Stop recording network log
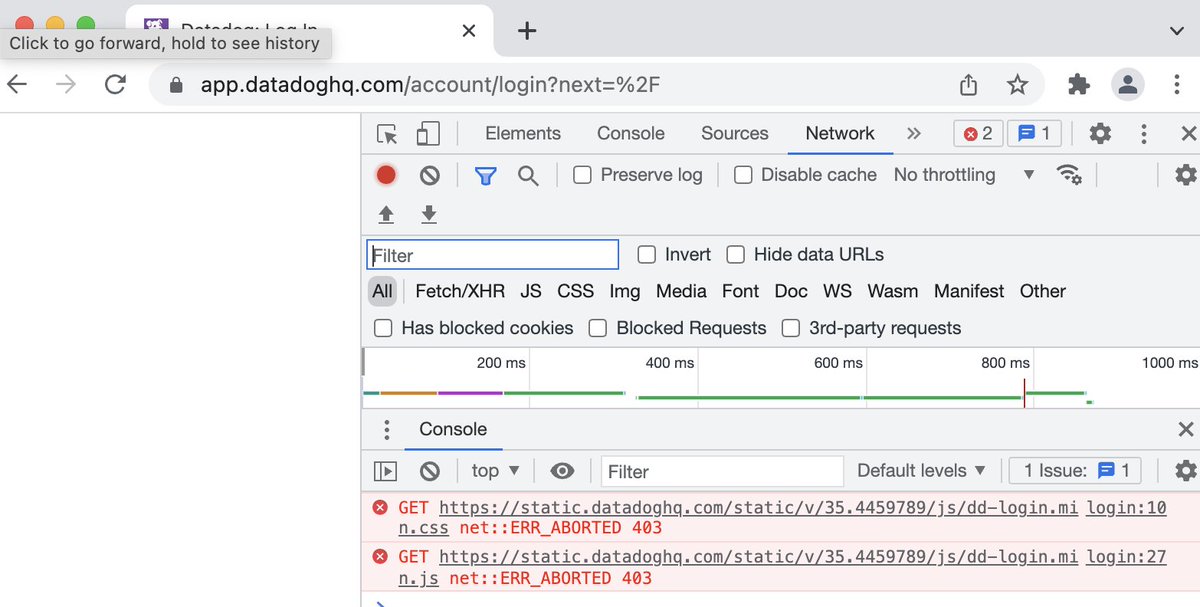Screen dimensions: 1200x607 (x=386, y=175)
